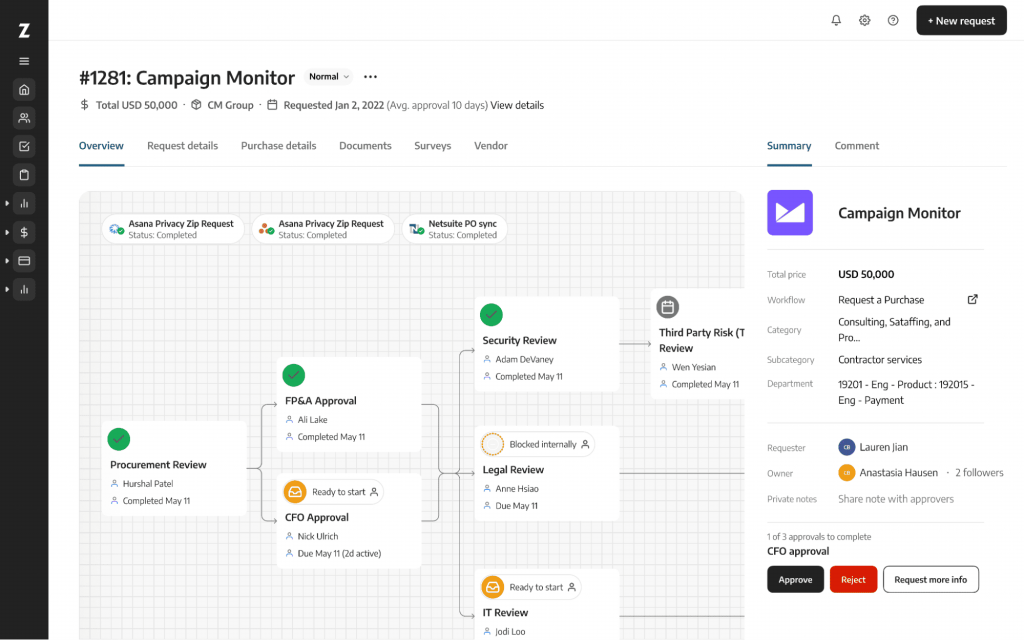Image resolution: width=1024 pixels, height=640 pixels.
Task: Click Adam DeVaney assignee in Security Review
Action: coord(524,359)
